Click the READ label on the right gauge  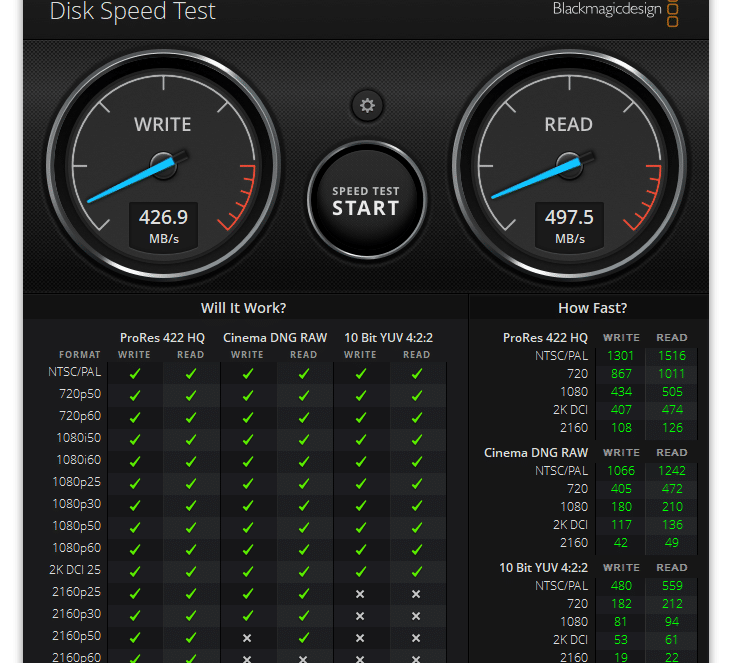(x=568, y=125)
